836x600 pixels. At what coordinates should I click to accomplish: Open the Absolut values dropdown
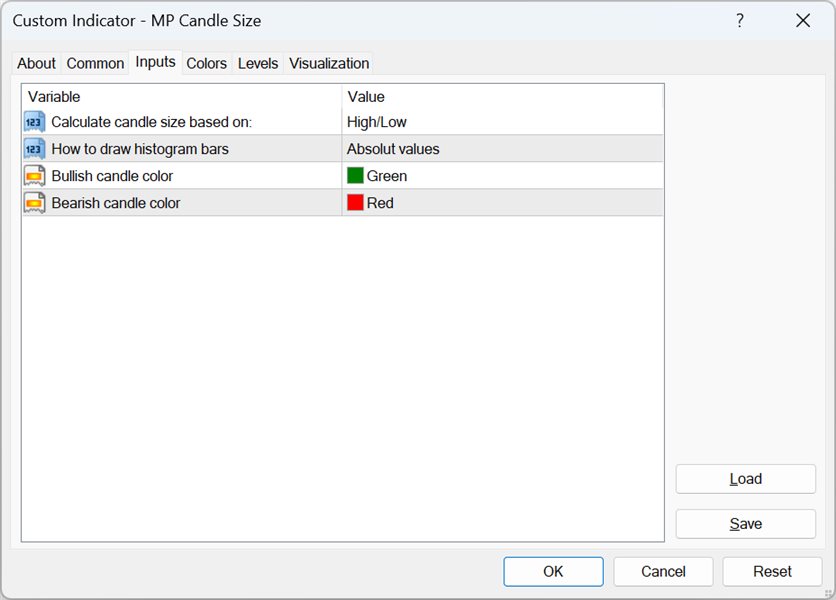(x=502, y=149)
